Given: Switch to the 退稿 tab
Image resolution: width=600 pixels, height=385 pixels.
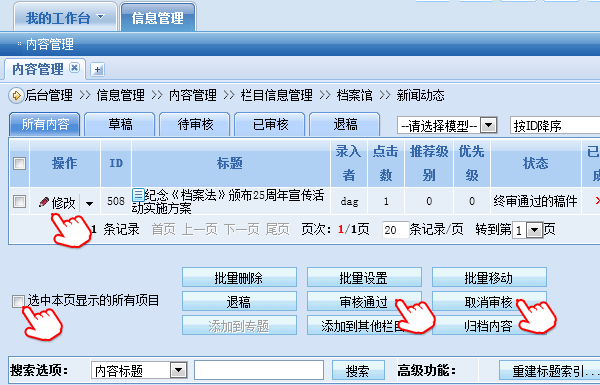Looking at the screenshot, I should click(345, 124).
